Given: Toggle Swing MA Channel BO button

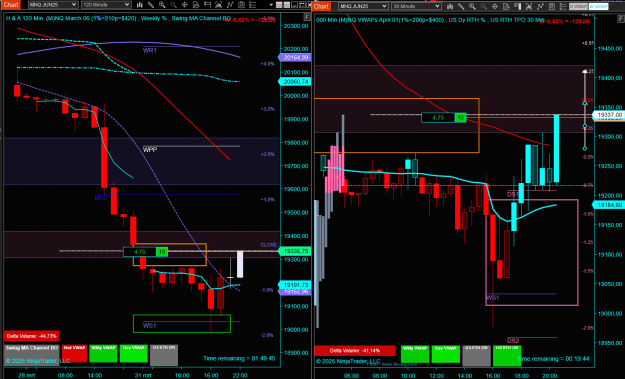Looking at the screenshot, I should click(32, 355).
